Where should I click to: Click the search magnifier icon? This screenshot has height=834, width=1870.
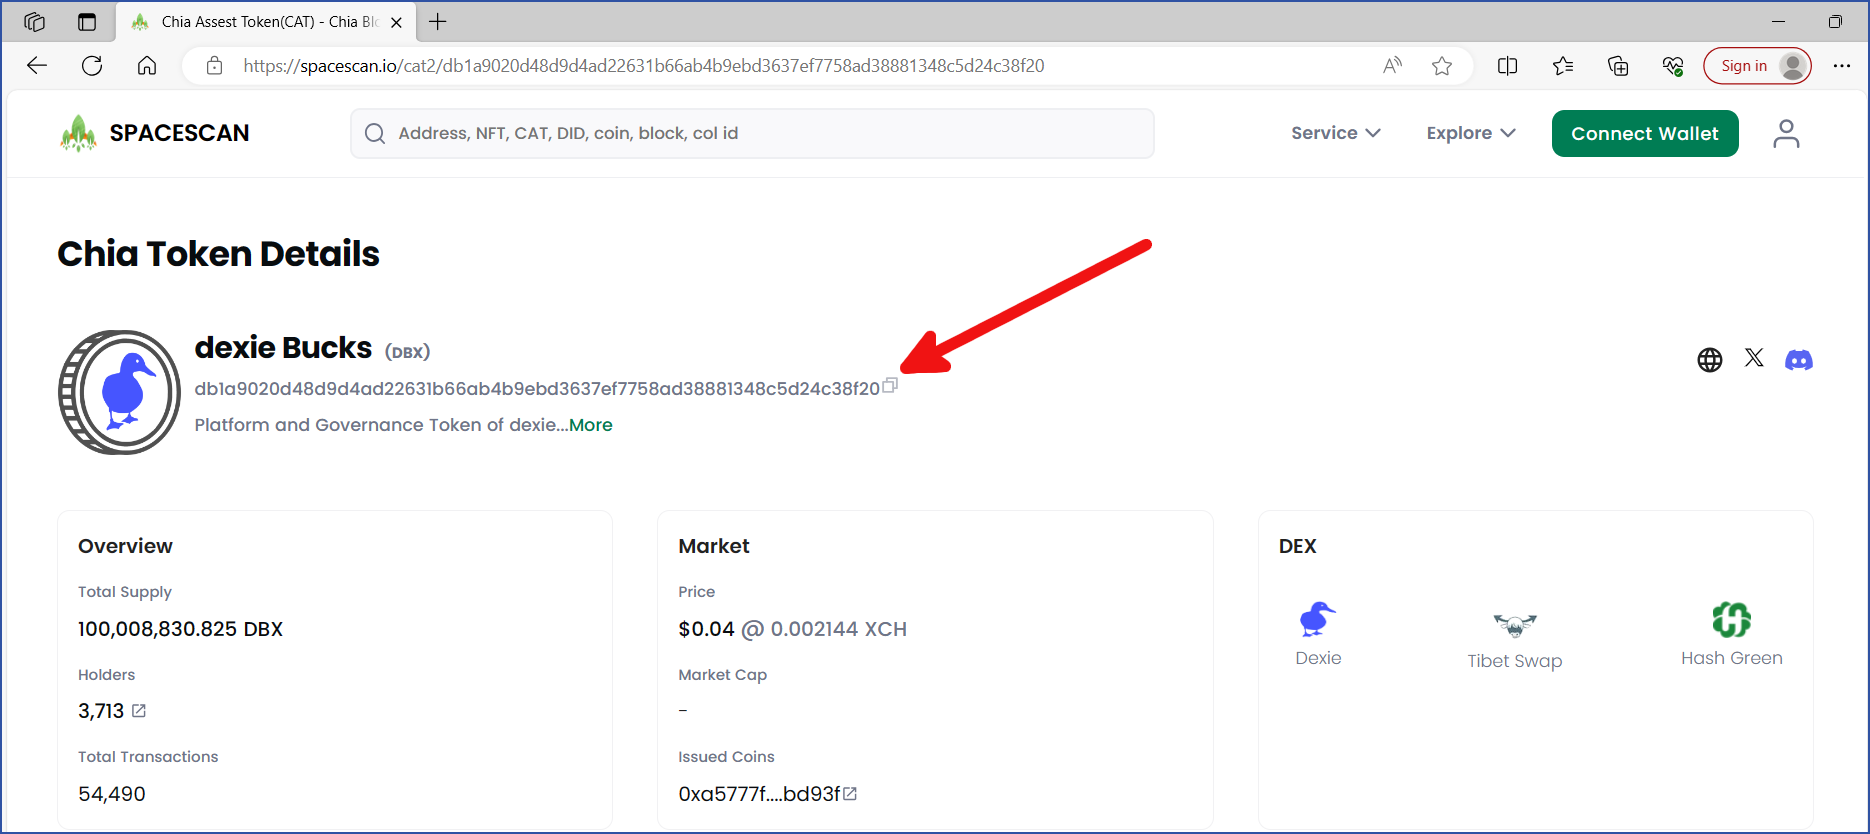tap(375, 134)
